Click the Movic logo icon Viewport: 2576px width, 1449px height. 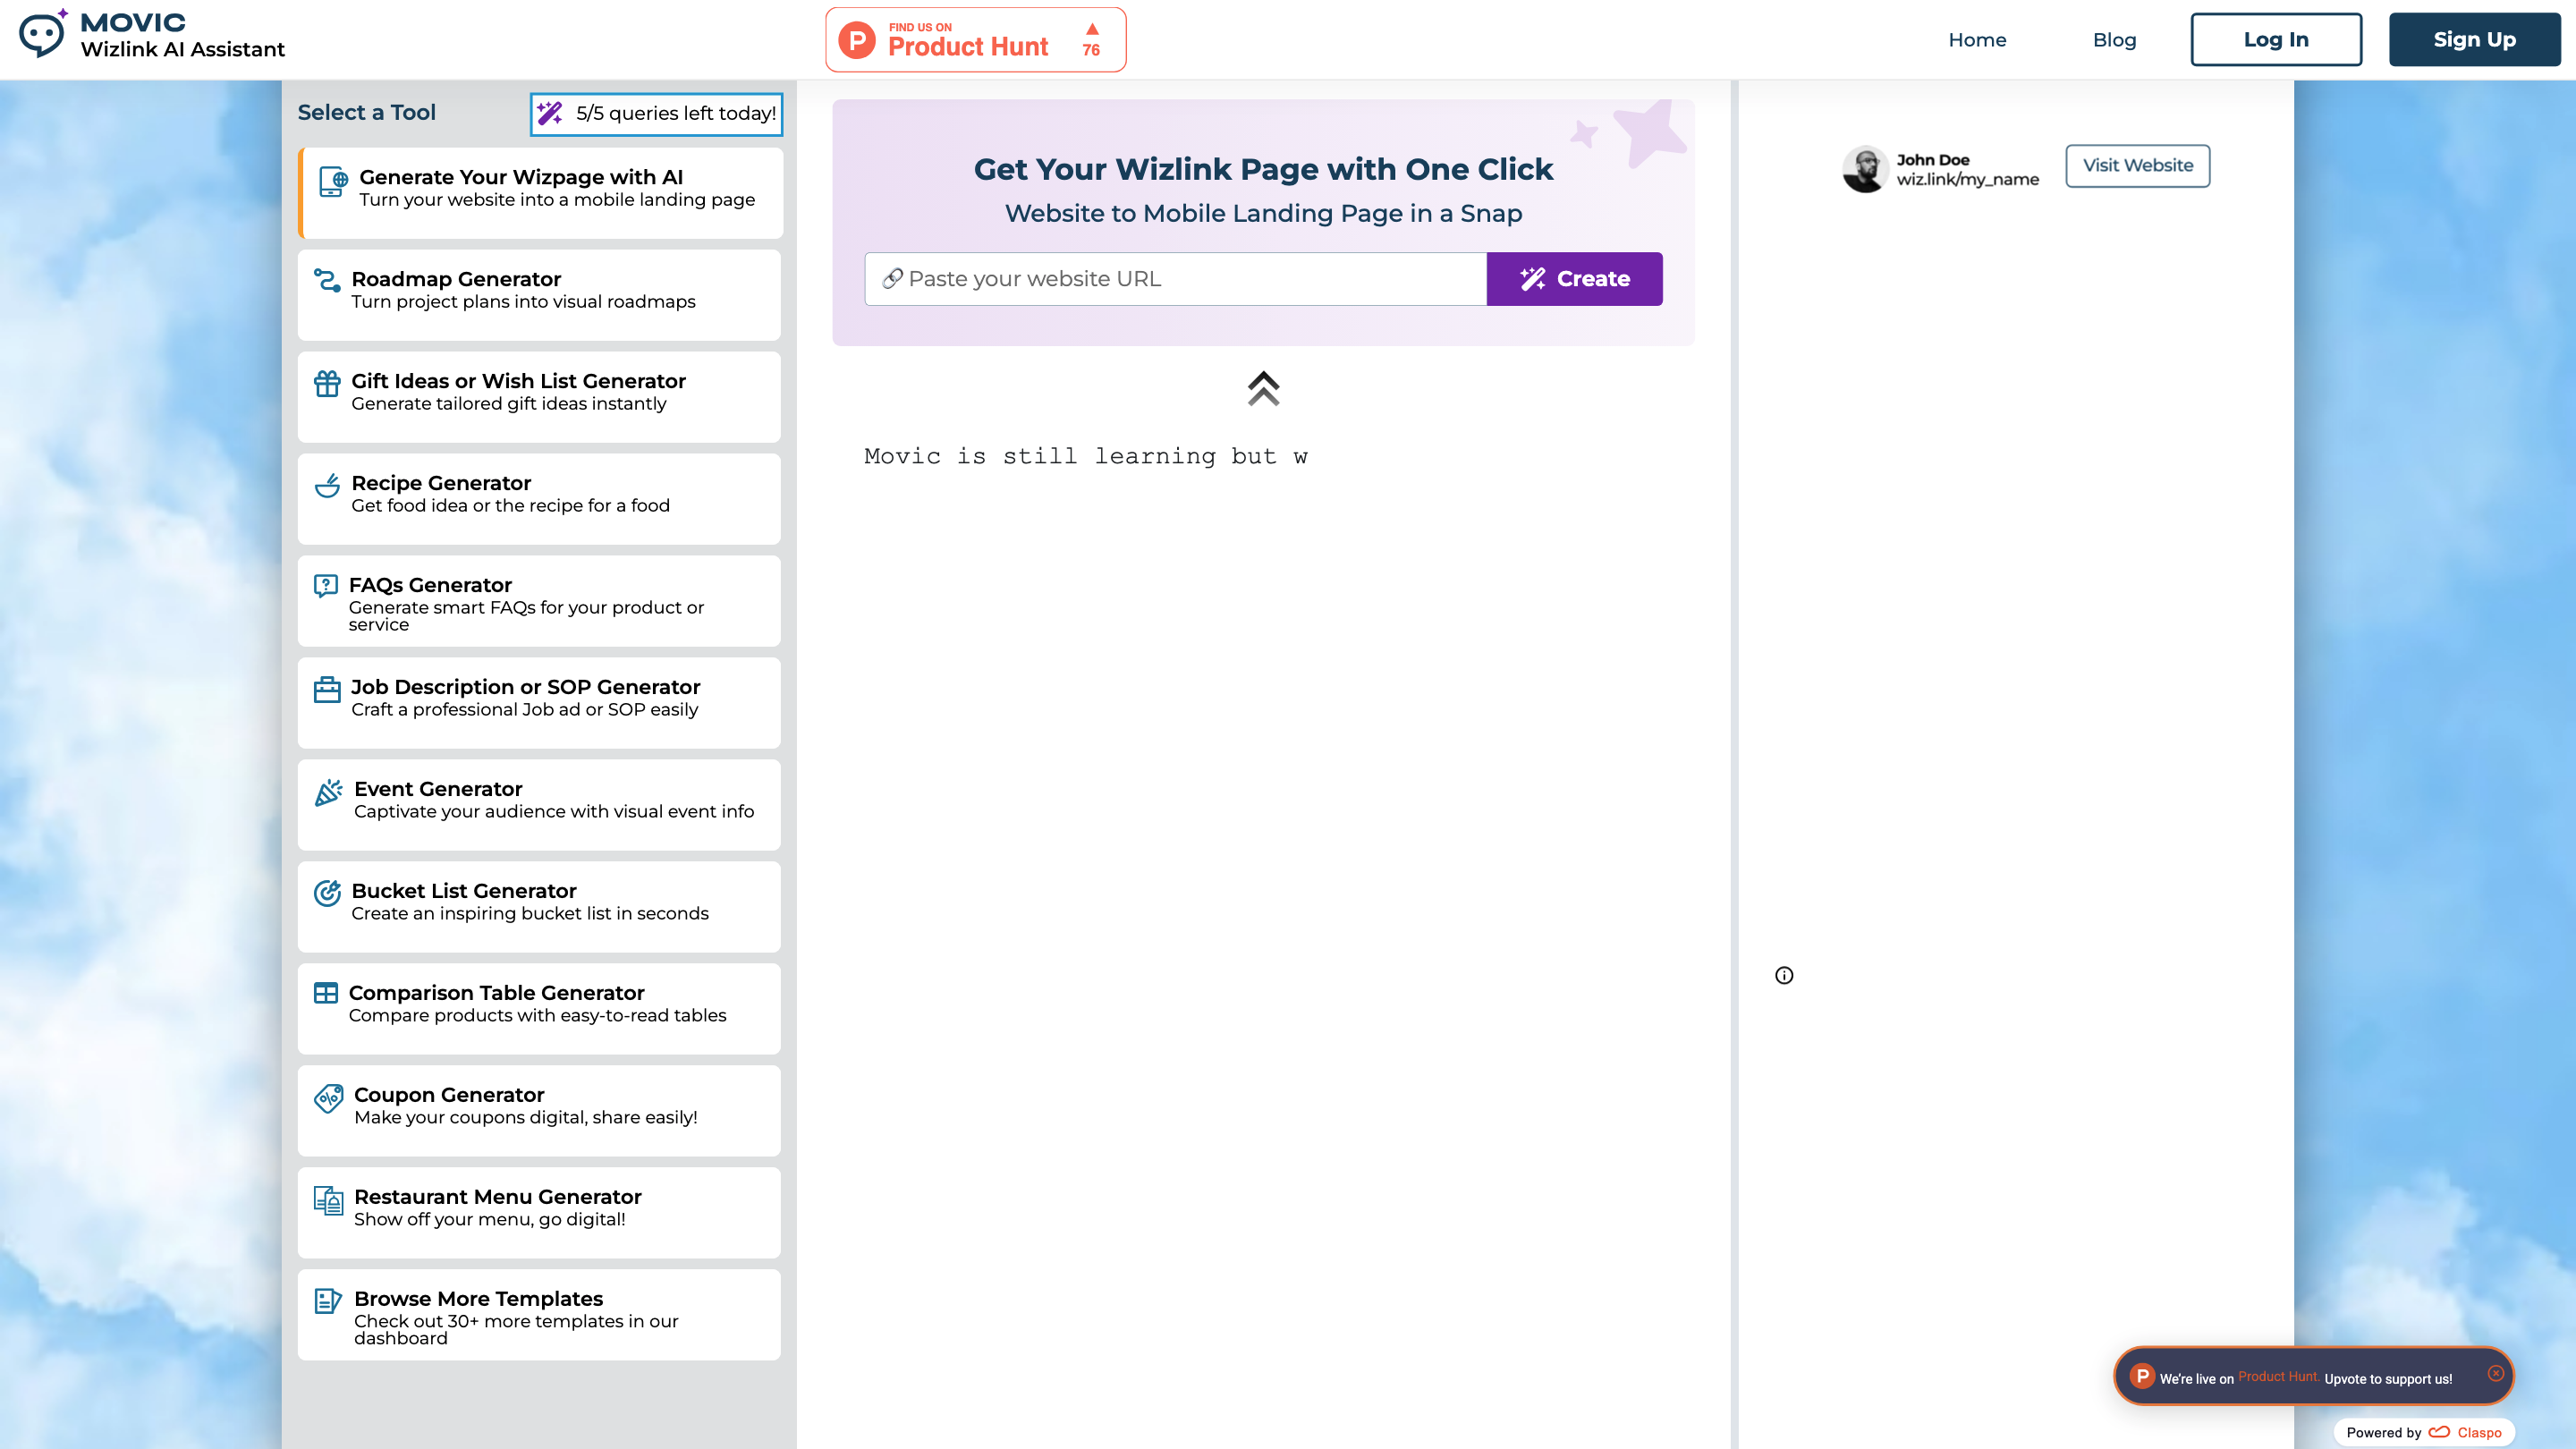[44, 35]
